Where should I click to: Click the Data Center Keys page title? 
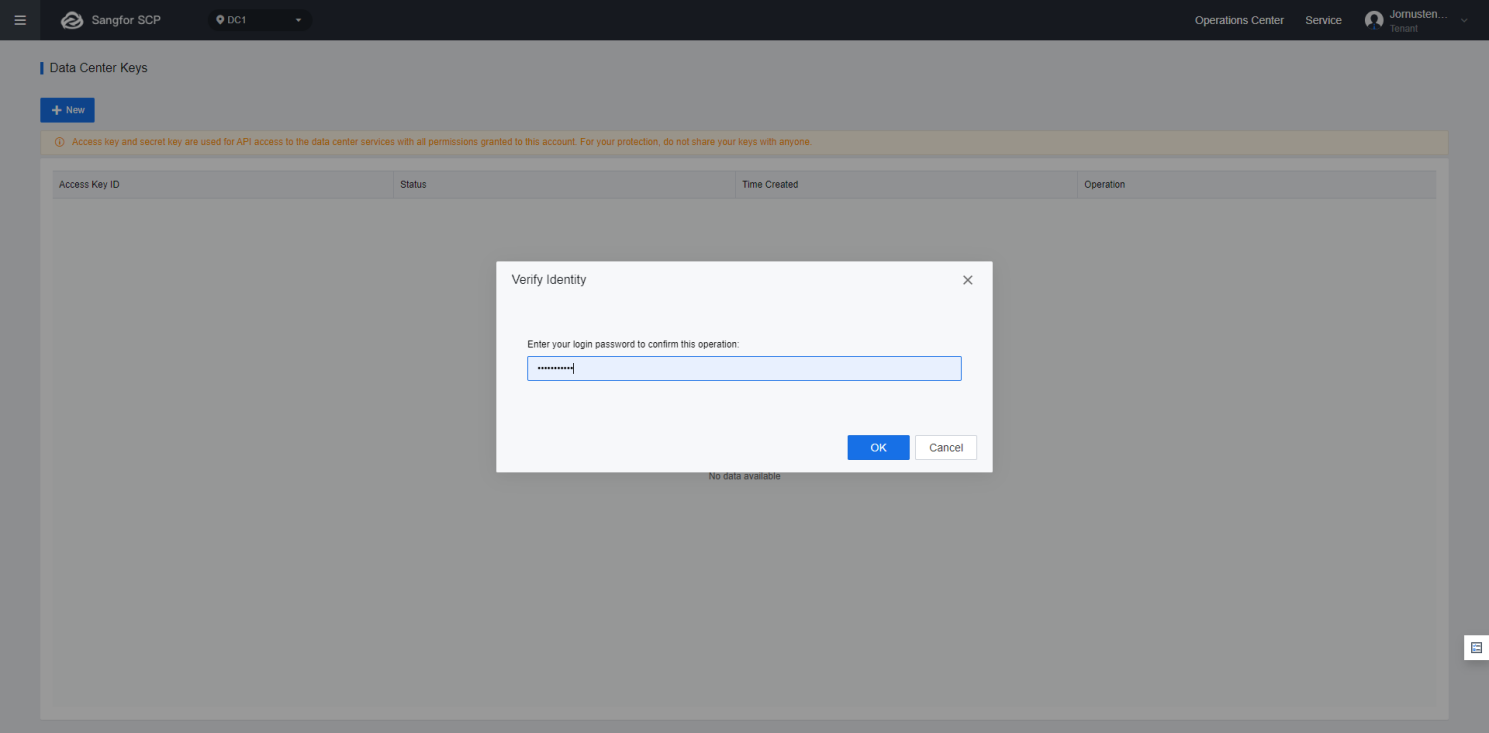point(98,68)
